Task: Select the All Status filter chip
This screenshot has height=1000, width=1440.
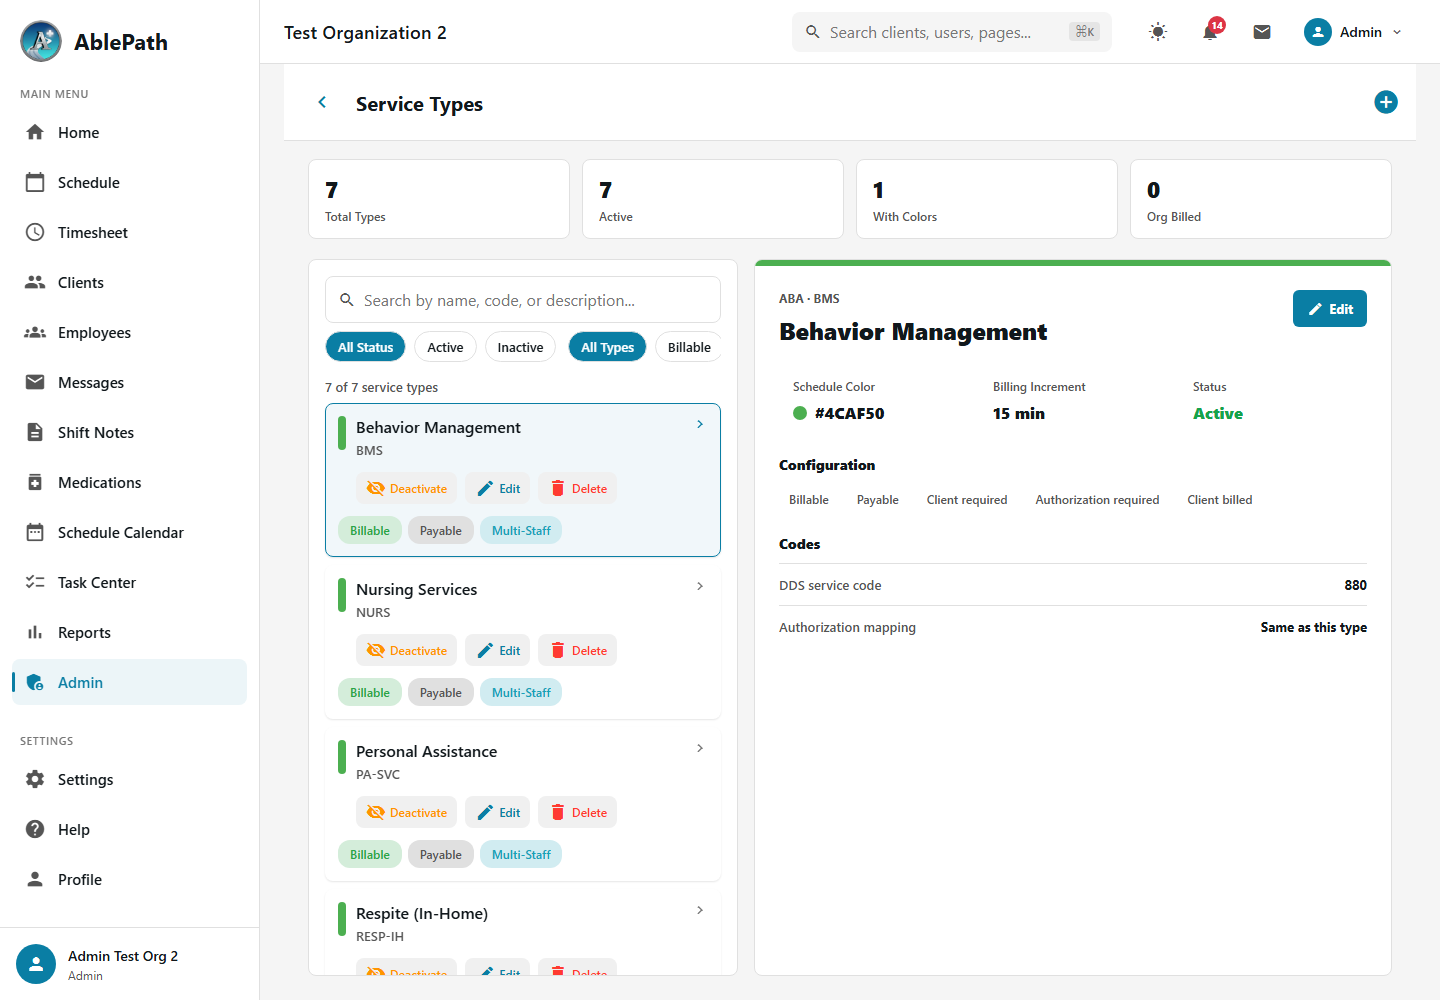Action: pyautogui.click(x=365, y=347)
